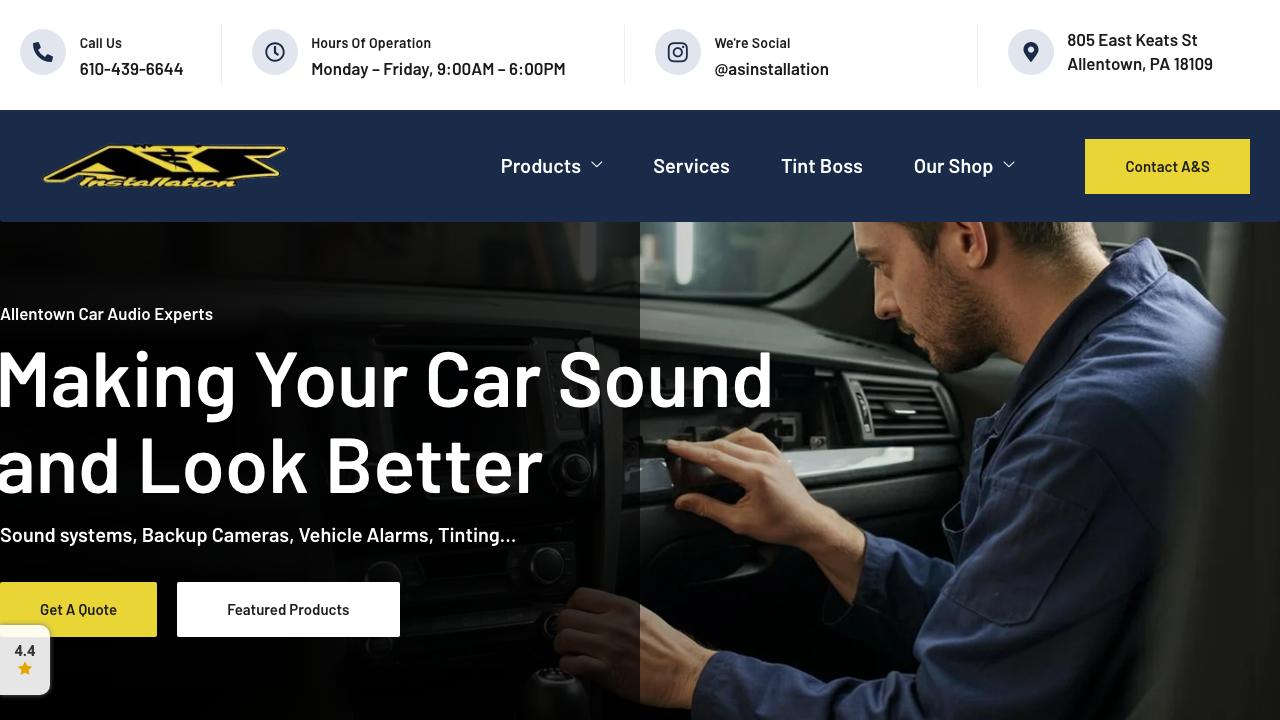Click the Get A Quote button
The image size is (1280, 720).
tap(78, 609)
